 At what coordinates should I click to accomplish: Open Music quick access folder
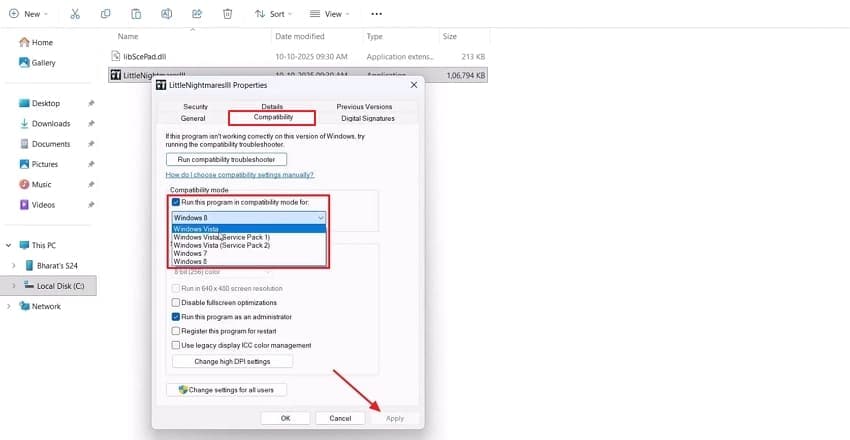[35, 185]
